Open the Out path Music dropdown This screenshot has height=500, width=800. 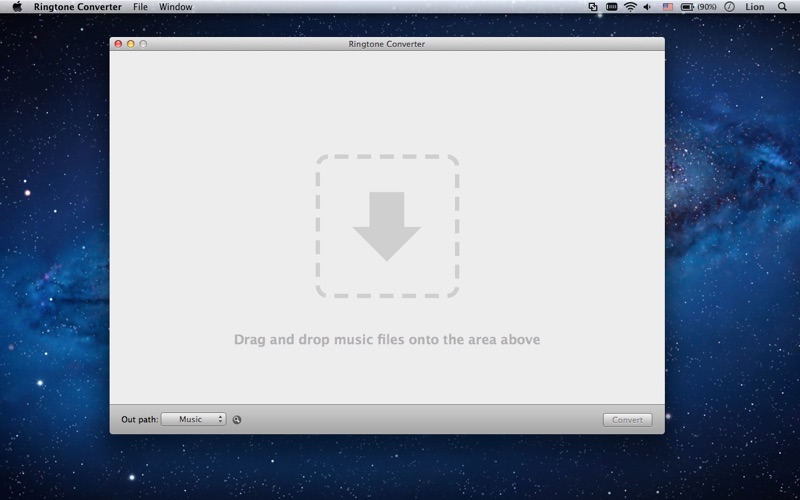click(x=193, y=419)
